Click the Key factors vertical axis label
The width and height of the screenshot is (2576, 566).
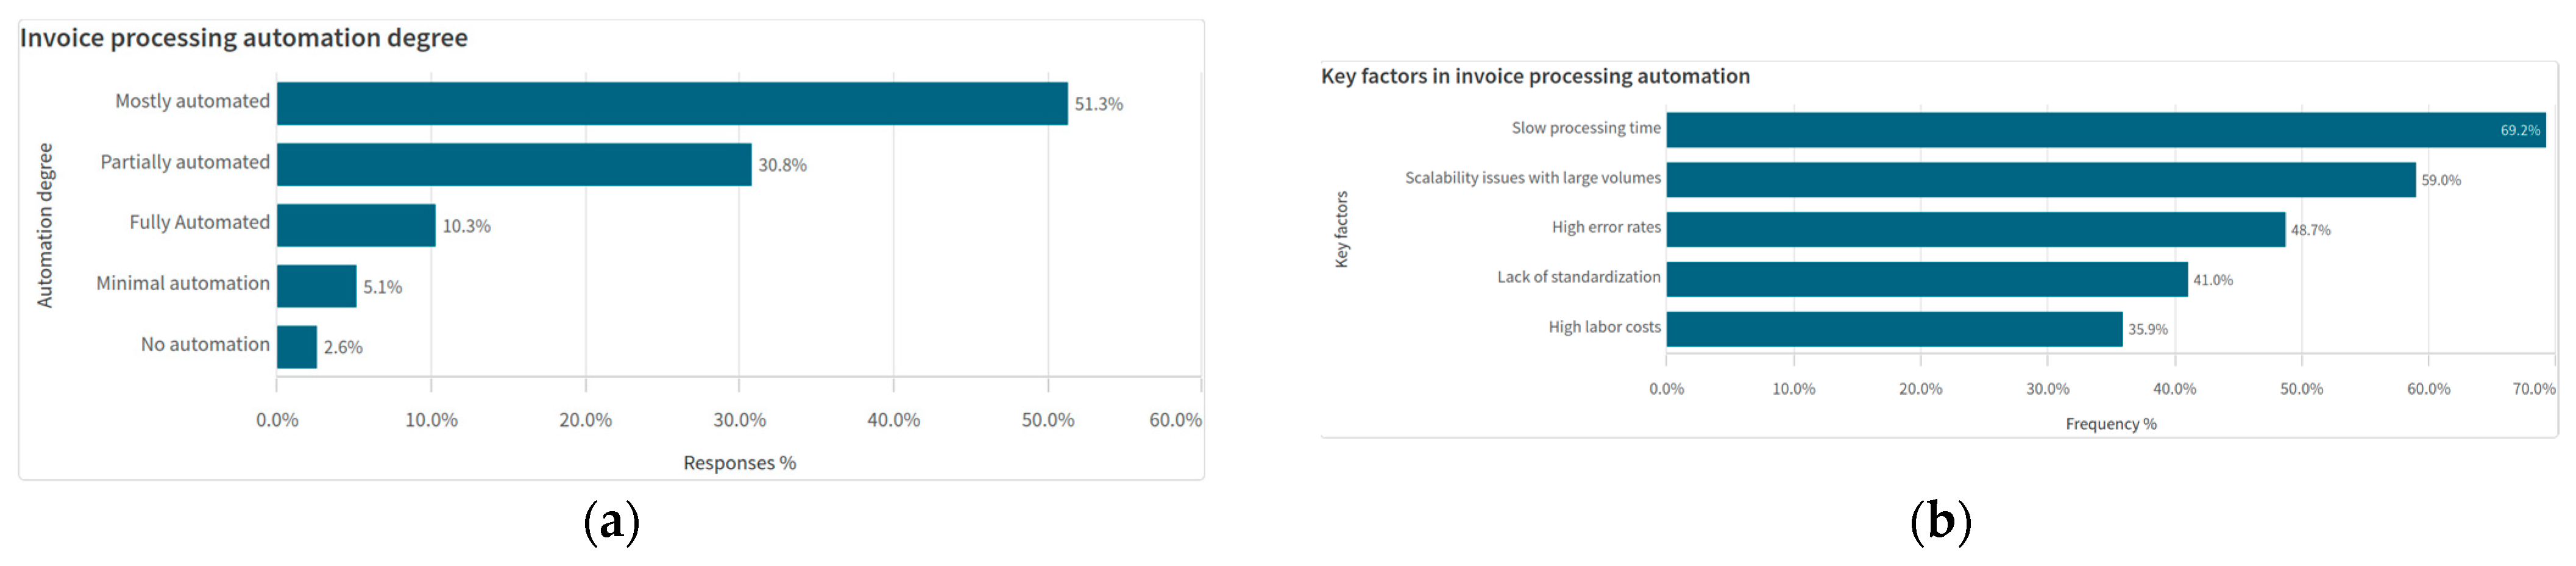[x=1342, y=229]
